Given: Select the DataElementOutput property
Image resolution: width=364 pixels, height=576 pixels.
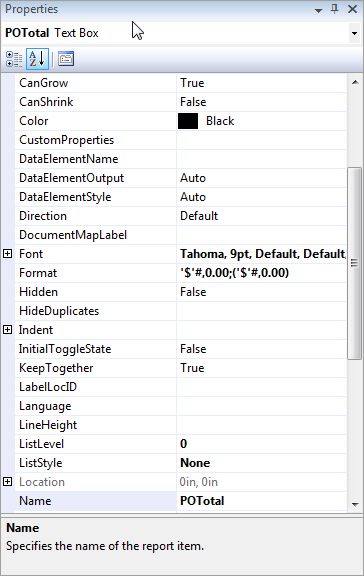Looking at the screenshot, I should 72,178.
